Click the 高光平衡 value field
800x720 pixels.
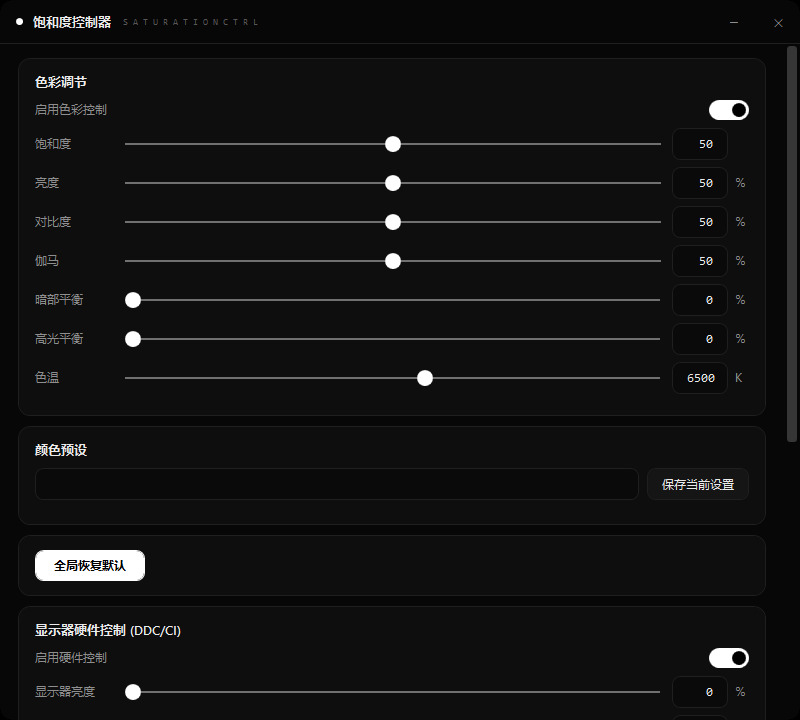click(x=700, y=339)
